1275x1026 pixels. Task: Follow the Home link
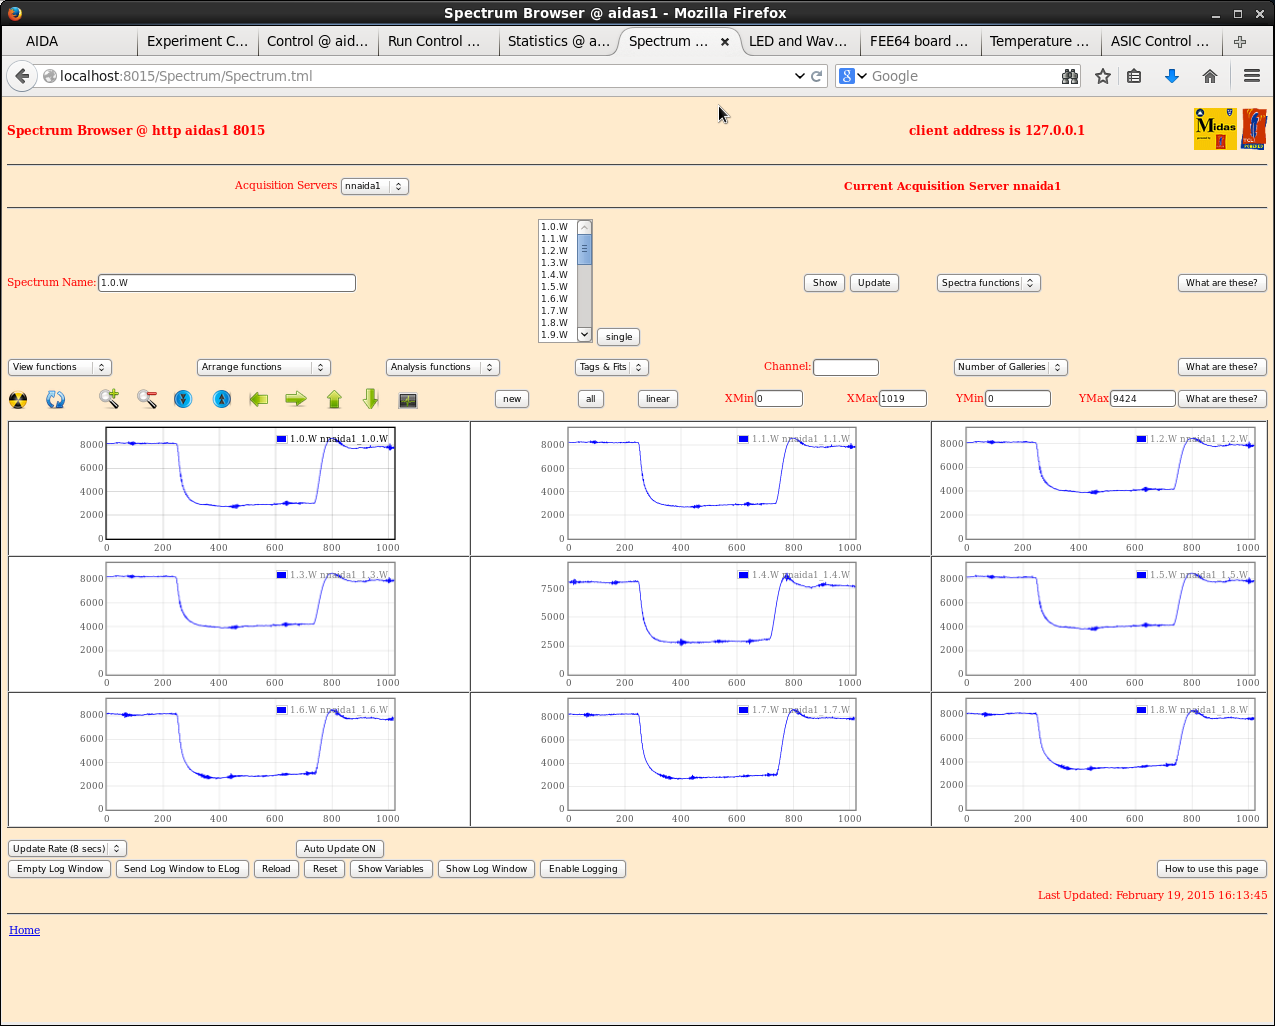24,930
